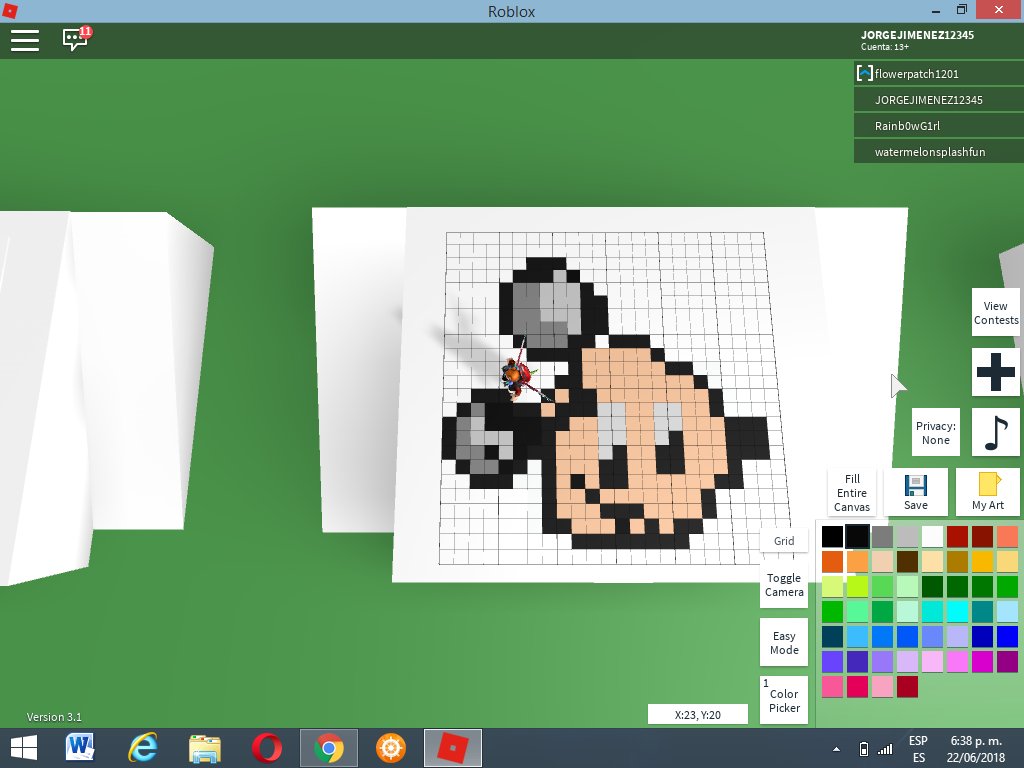The height and width of the screenshot is (768, 1024).
Task: Open the clock showing 6:38 p. m.
Action: click(976, 749)
